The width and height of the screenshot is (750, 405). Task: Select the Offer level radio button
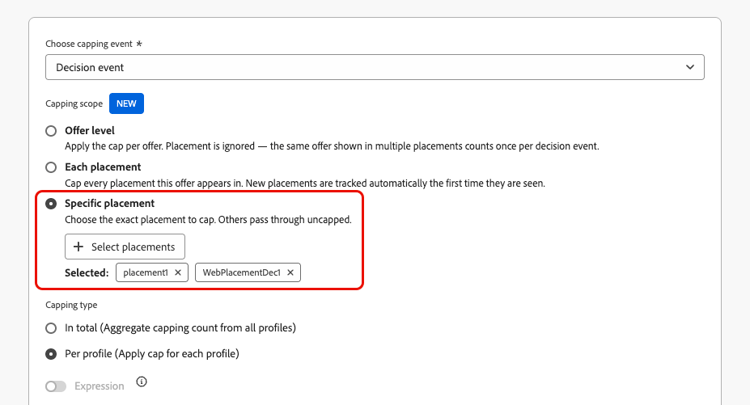pos(51,131)
